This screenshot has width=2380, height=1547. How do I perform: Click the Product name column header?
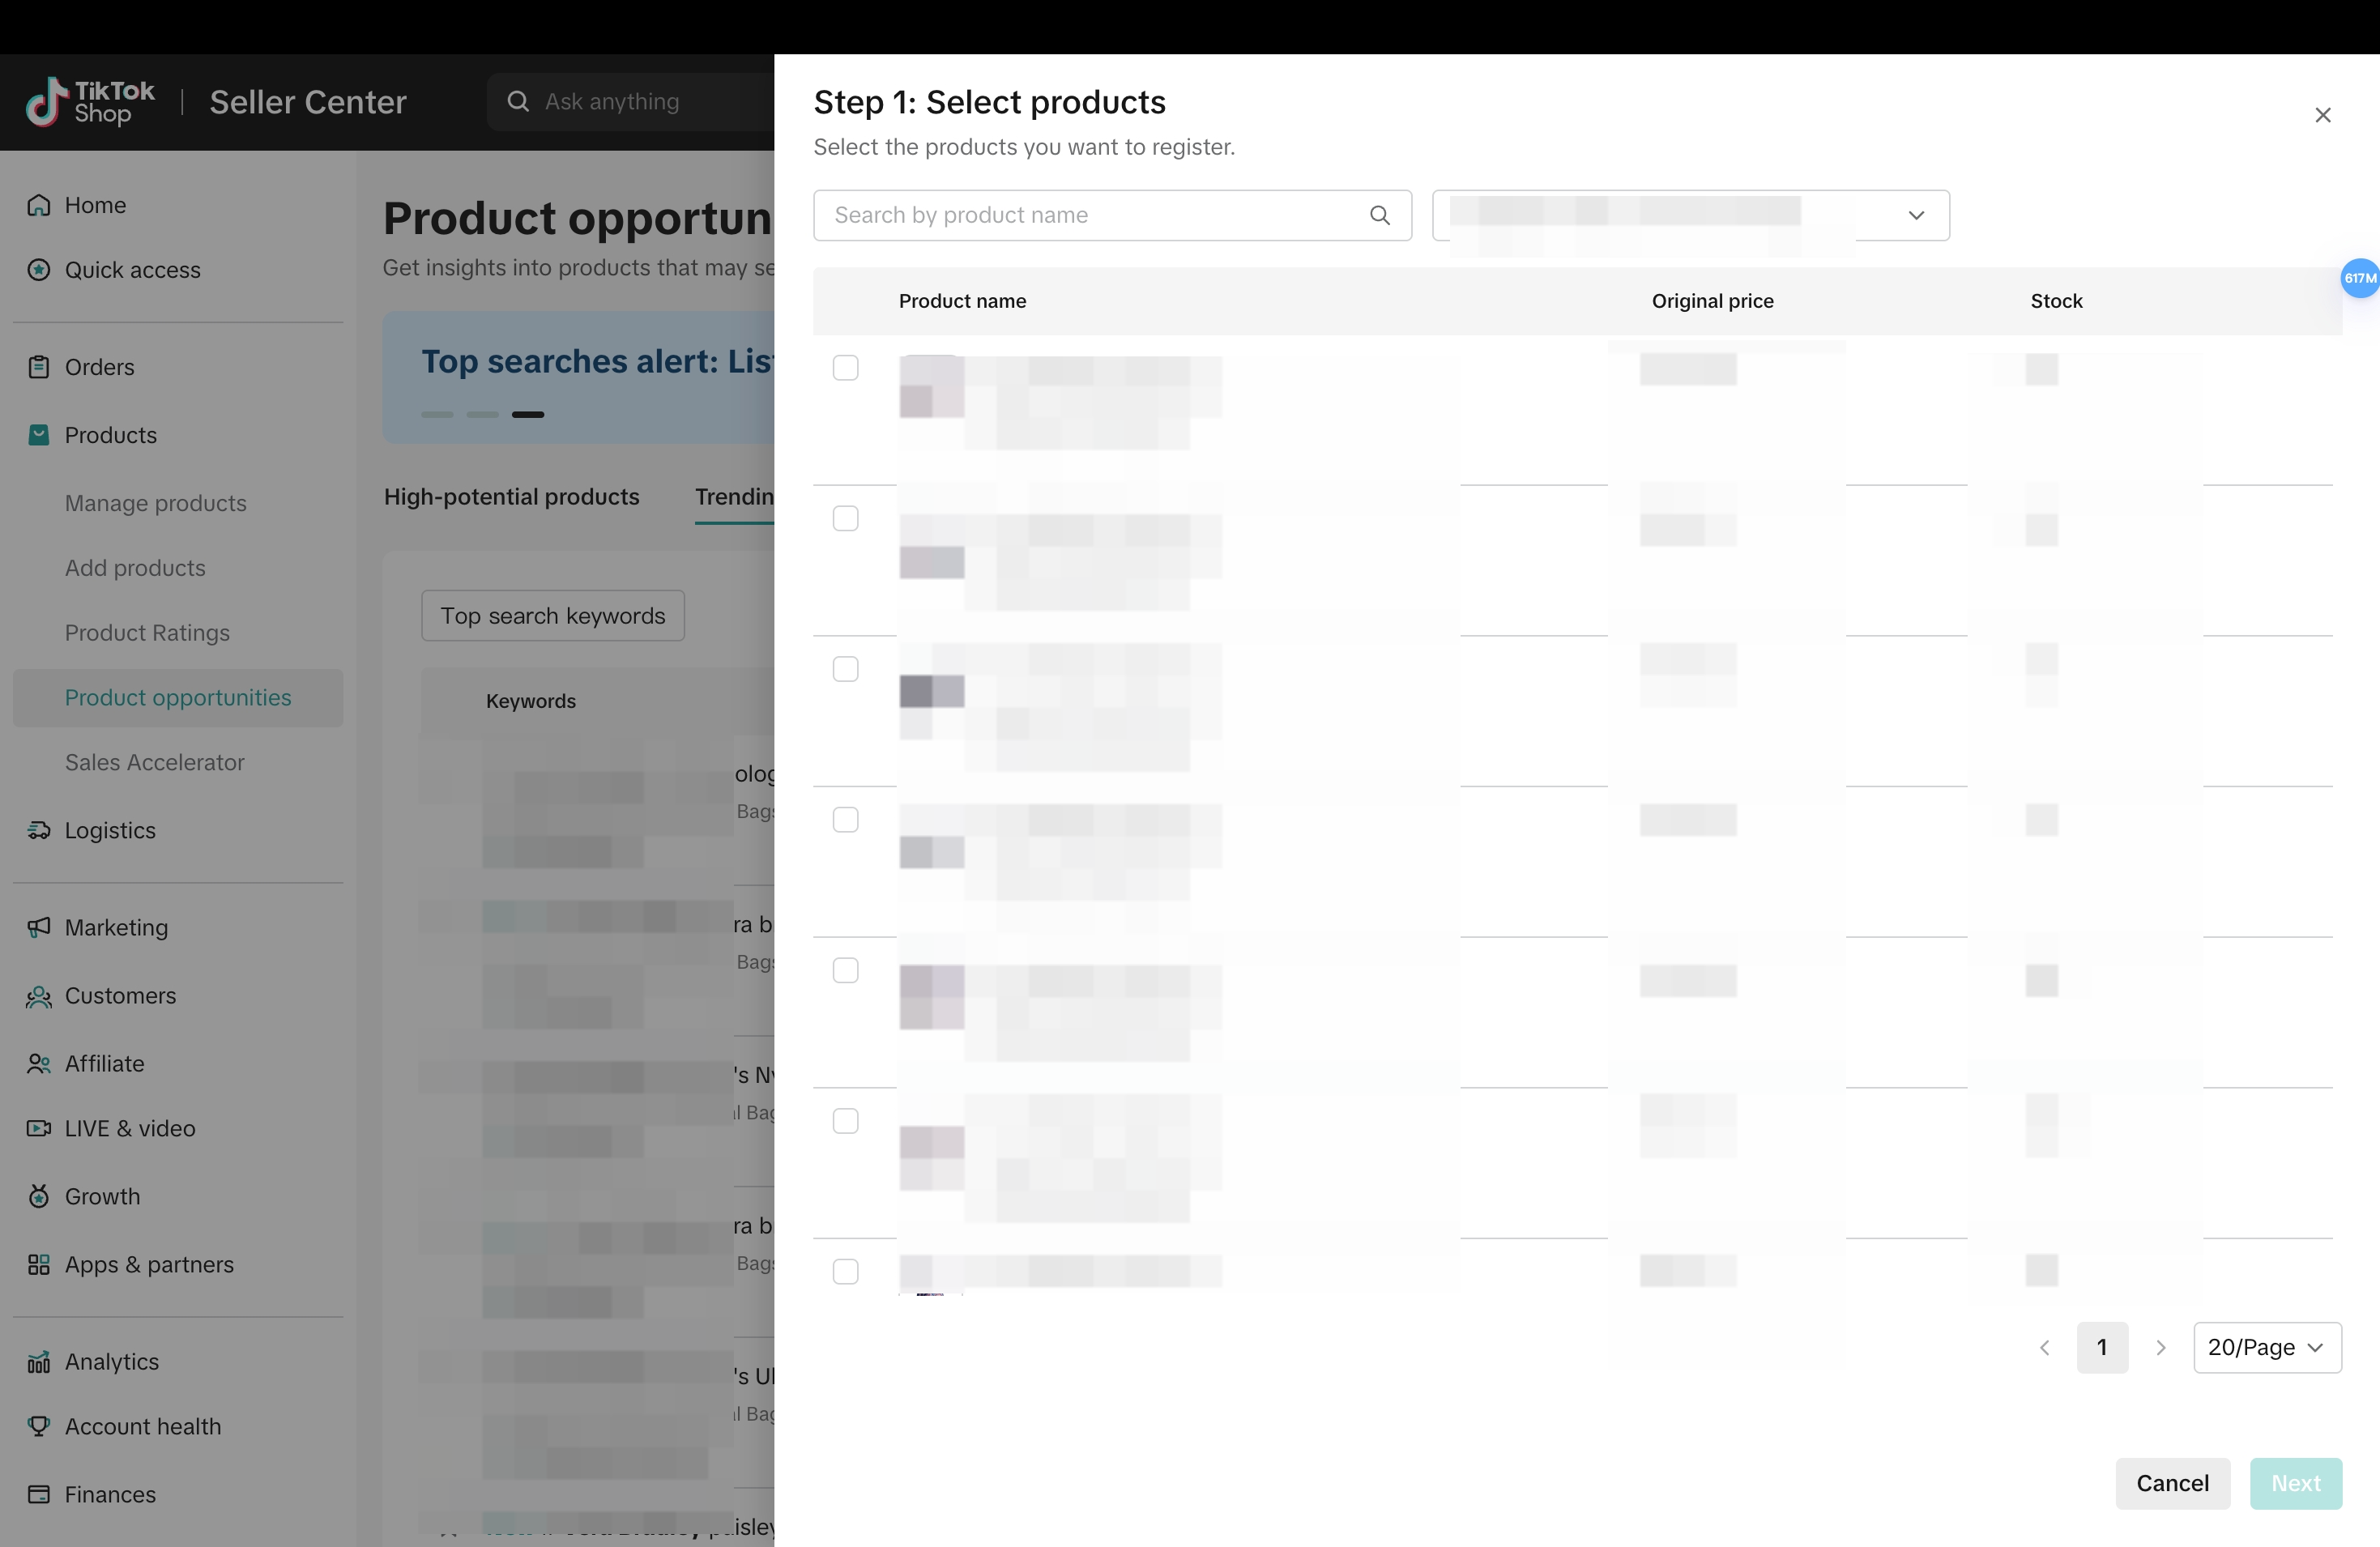(x=962, y=301)
